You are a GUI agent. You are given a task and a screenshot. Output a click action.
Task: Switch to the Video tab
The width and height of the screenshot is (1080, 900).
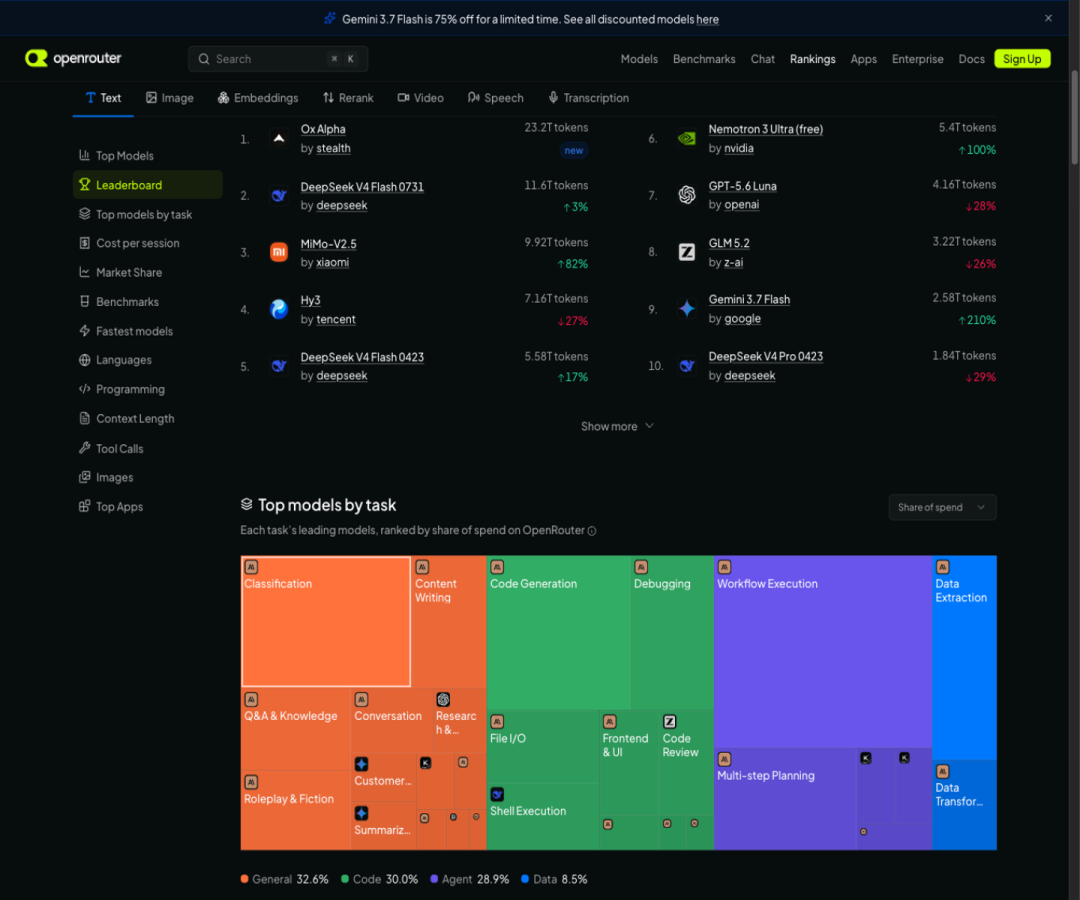point(420,98)
